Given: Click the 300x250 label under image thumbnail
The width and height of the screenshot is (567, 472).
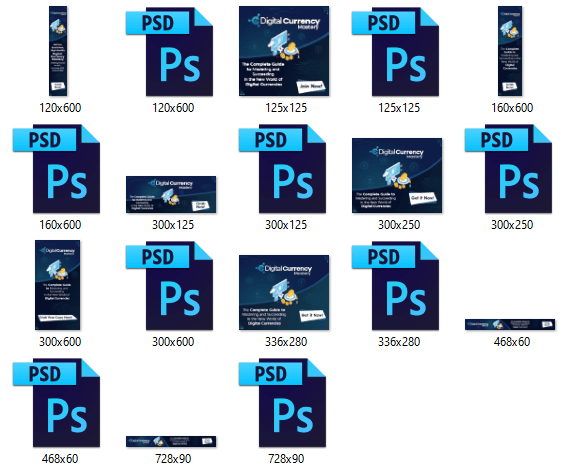Looking at the screenshot, I should point(399,225).
